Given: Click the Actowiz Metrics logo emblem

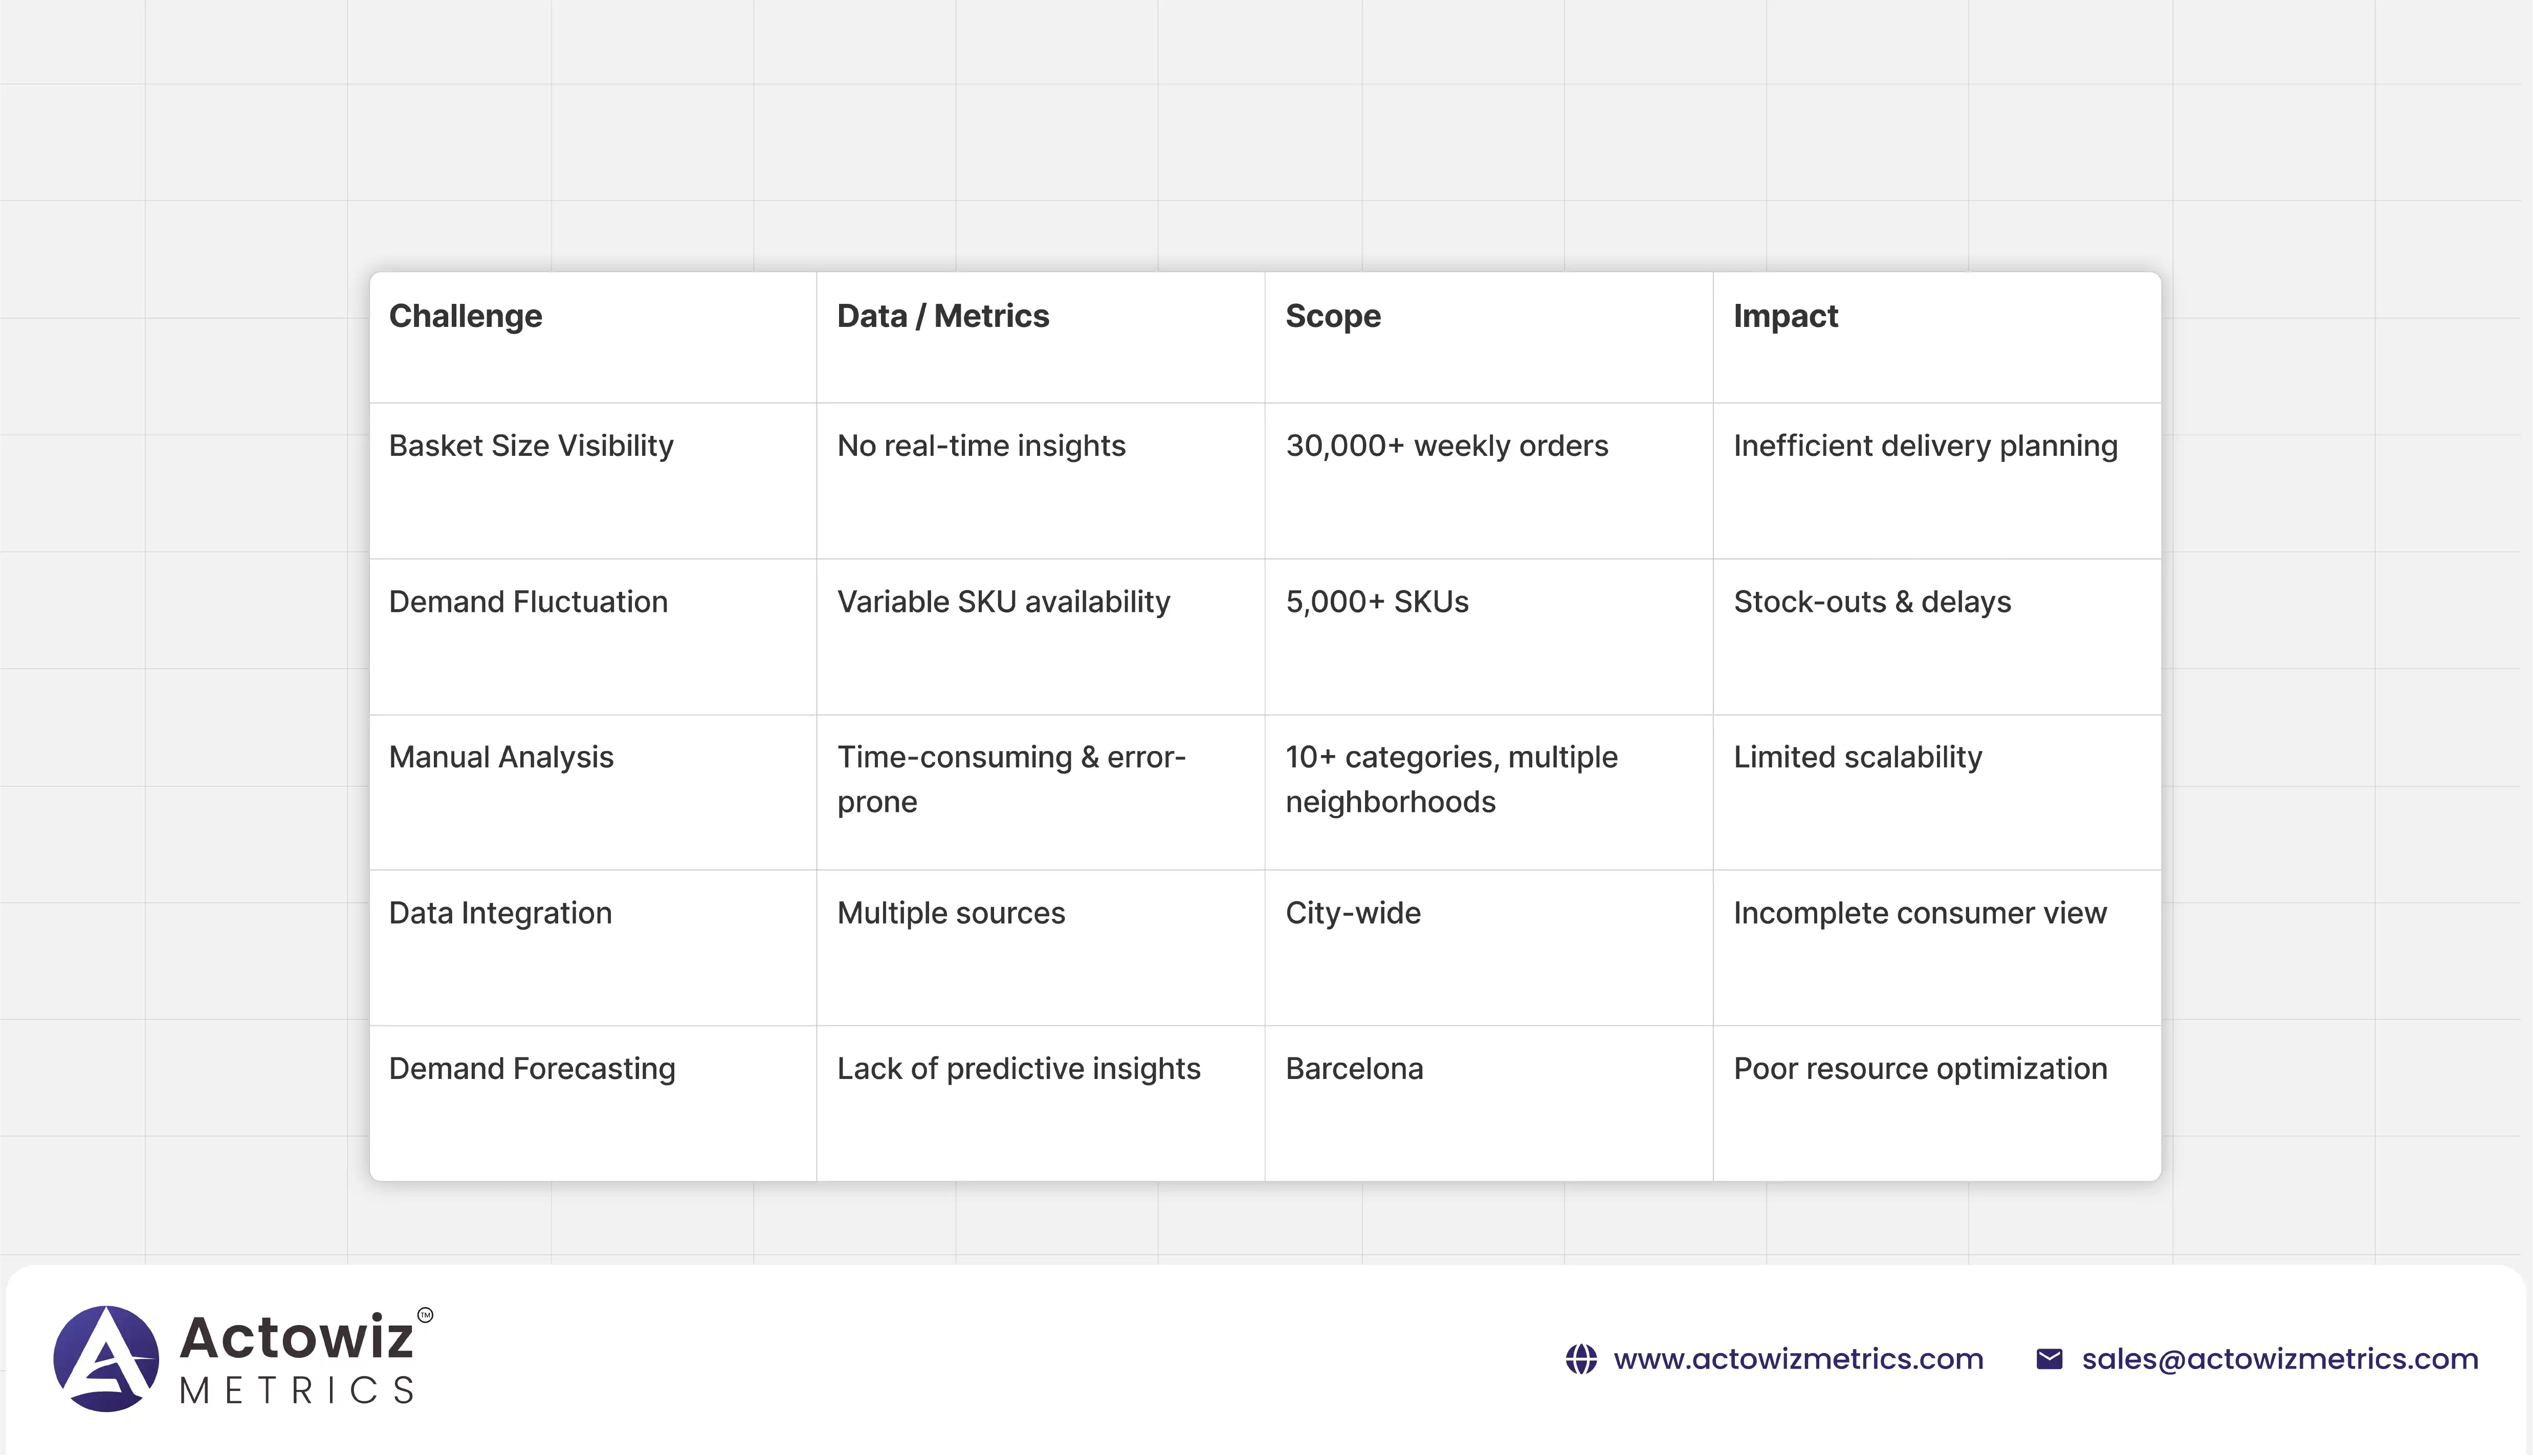Looking at the screenshot, I should [106, 1358].
